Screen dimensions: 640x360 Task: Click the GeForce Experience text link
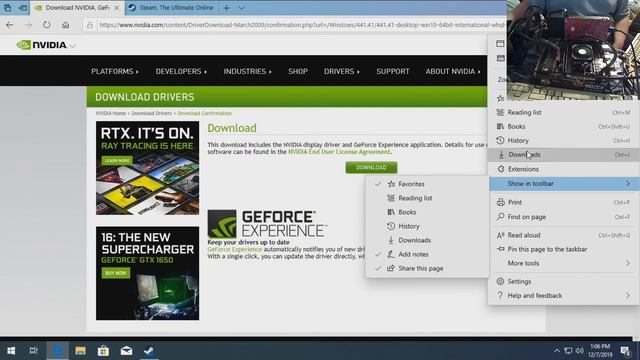(235, 249)
